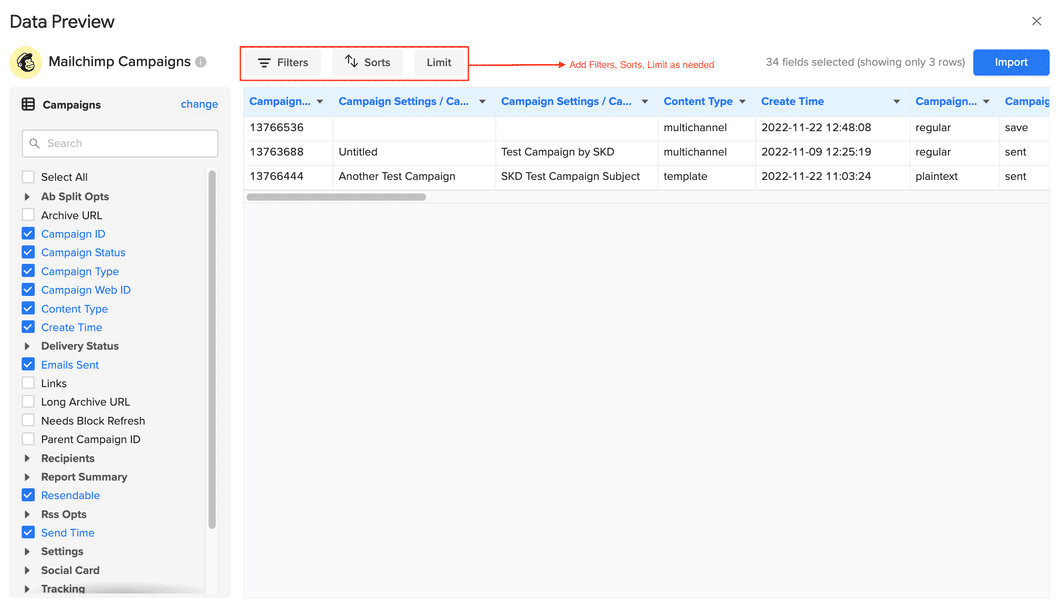
Task: Click the horizontal table scrollbar
Action: (336, 197)
